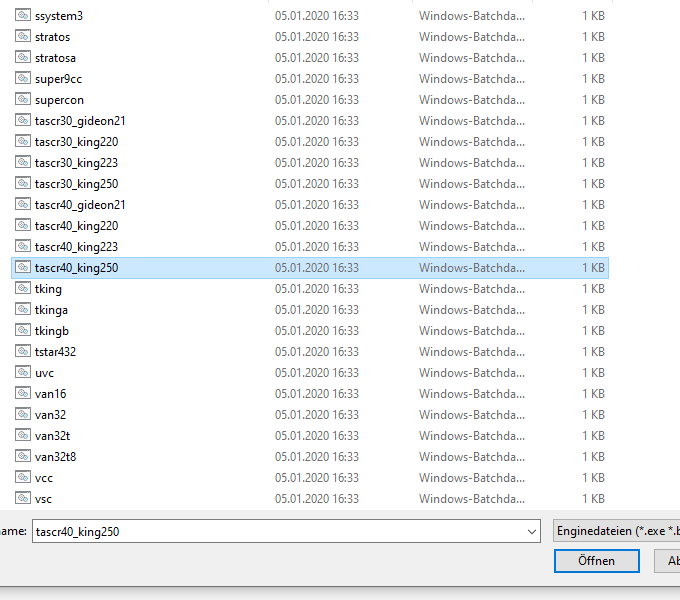Click the file name text of the highlighted tascr40_king250 row

[76, 268]
